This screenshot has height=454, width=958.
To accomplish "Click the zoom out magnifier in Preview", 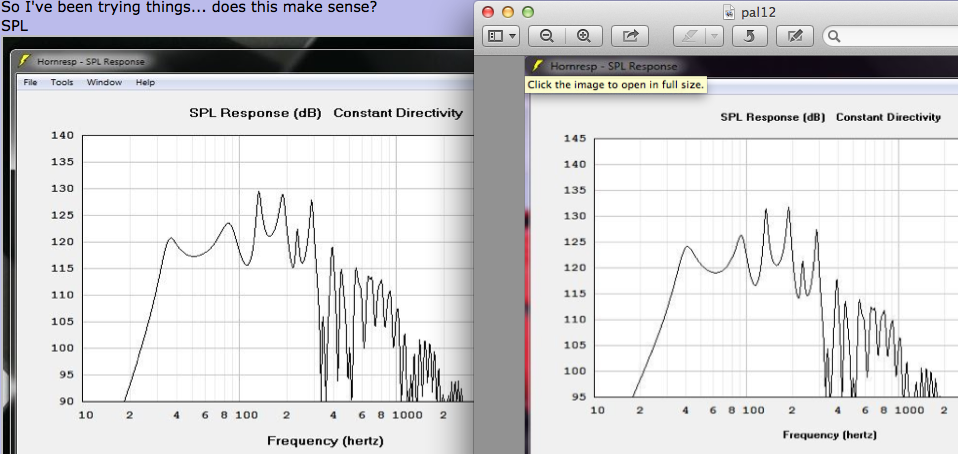I will click(547, 36).
